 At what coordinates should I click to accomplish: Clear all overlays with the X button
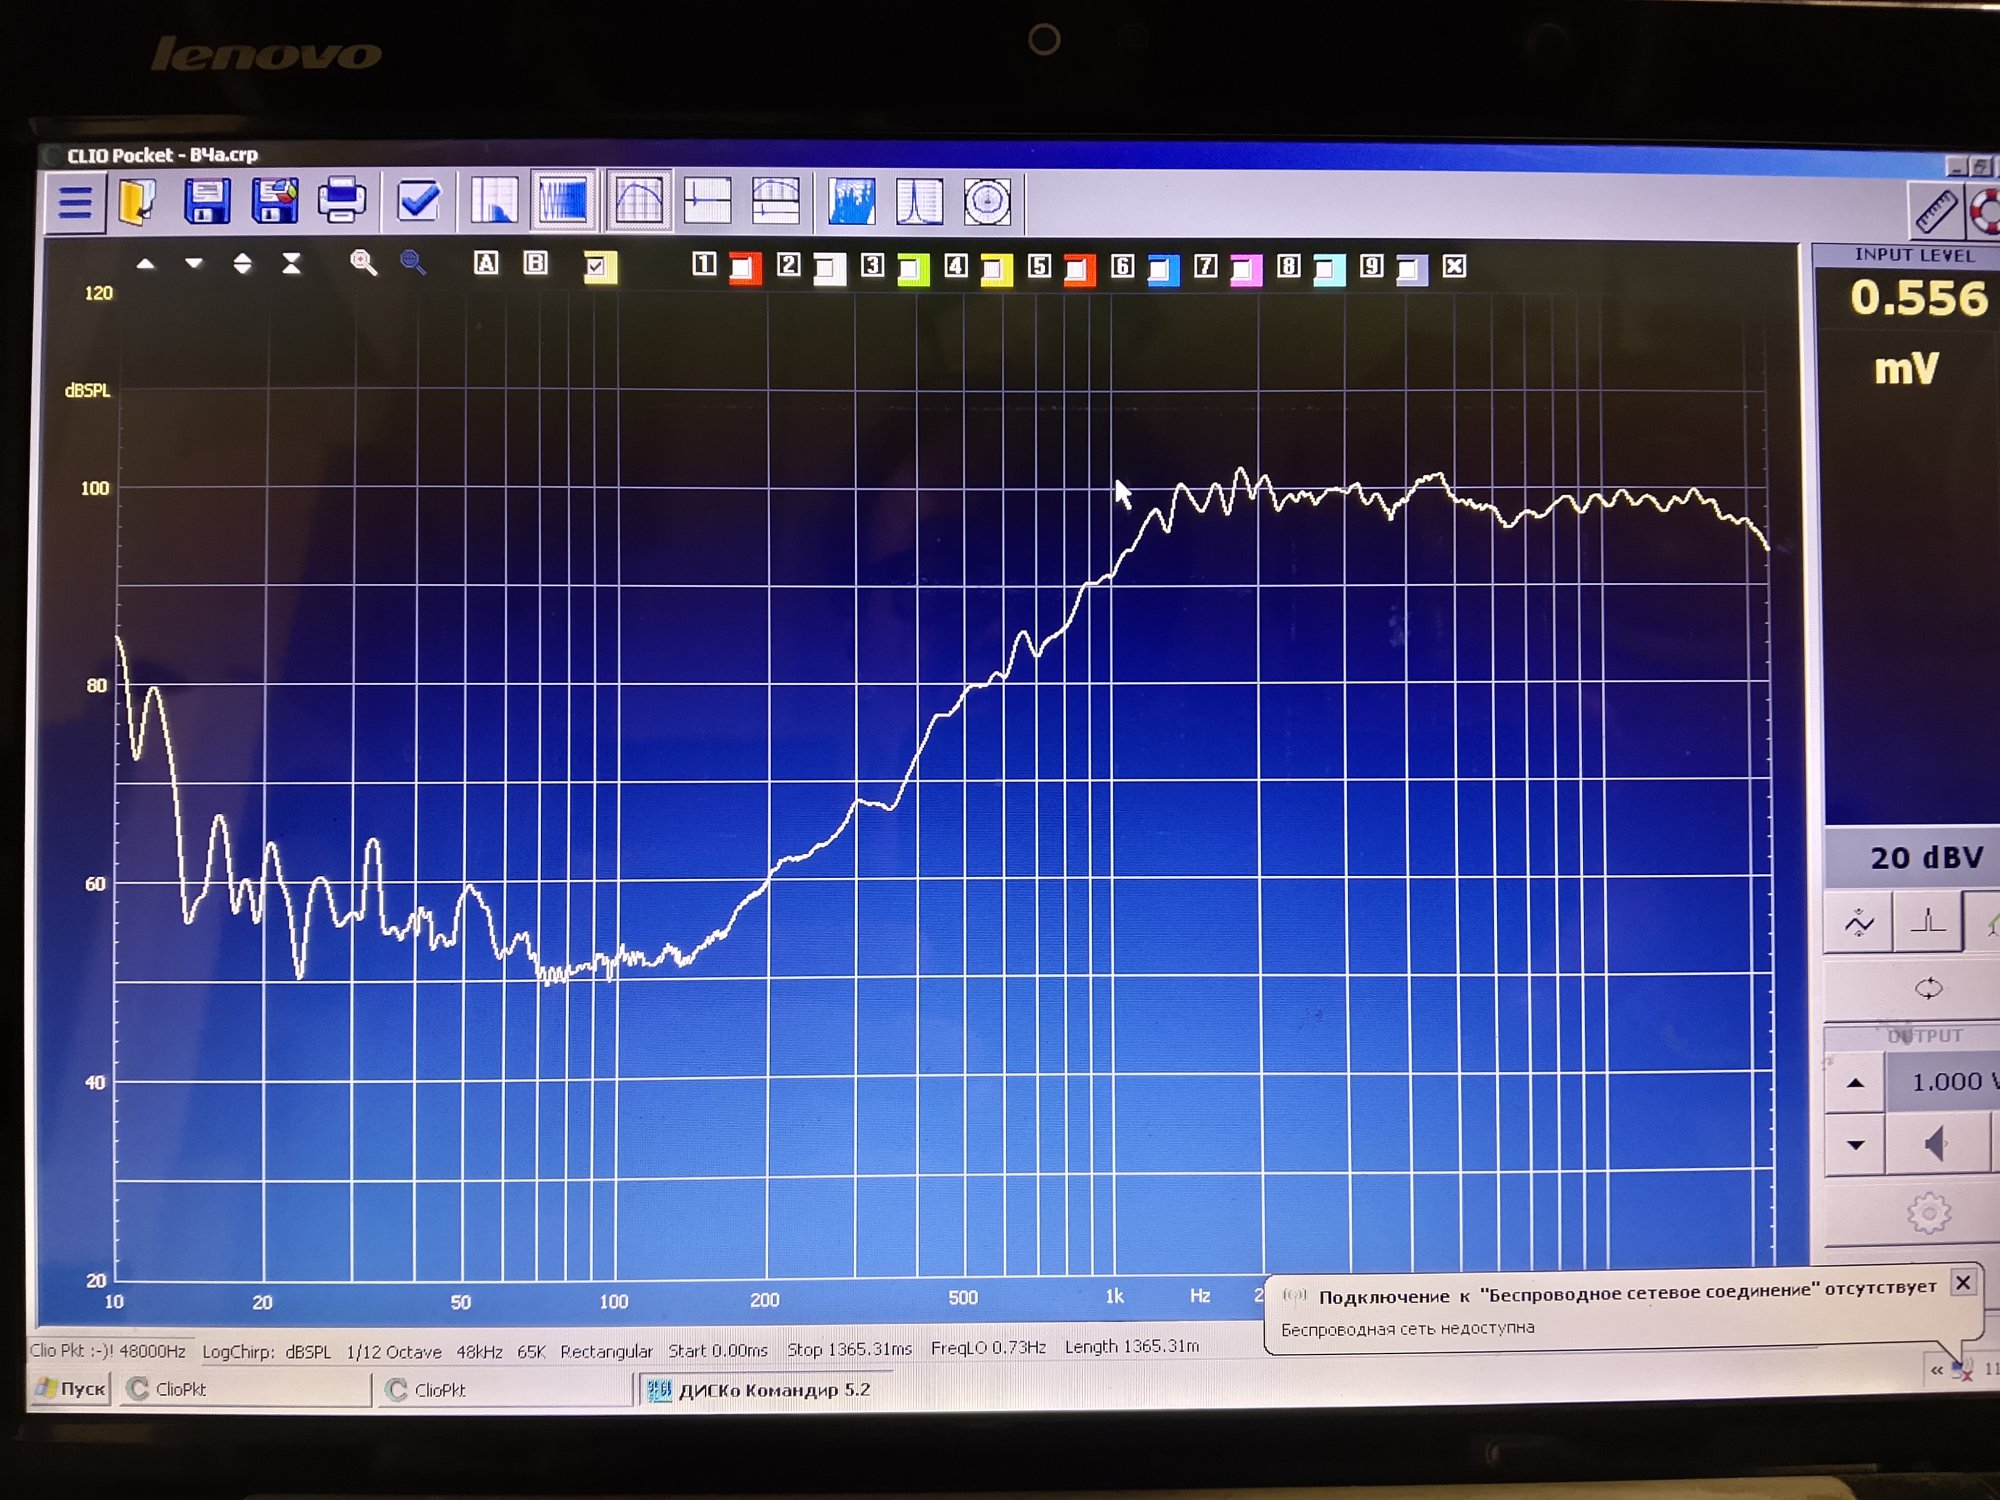[x=1455, y=266]
